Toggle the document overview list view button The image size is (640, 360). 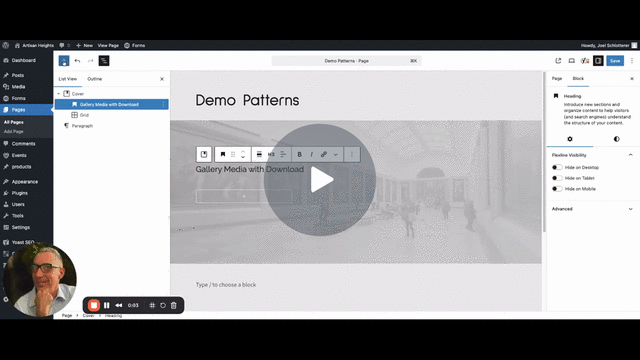point(104,61)
